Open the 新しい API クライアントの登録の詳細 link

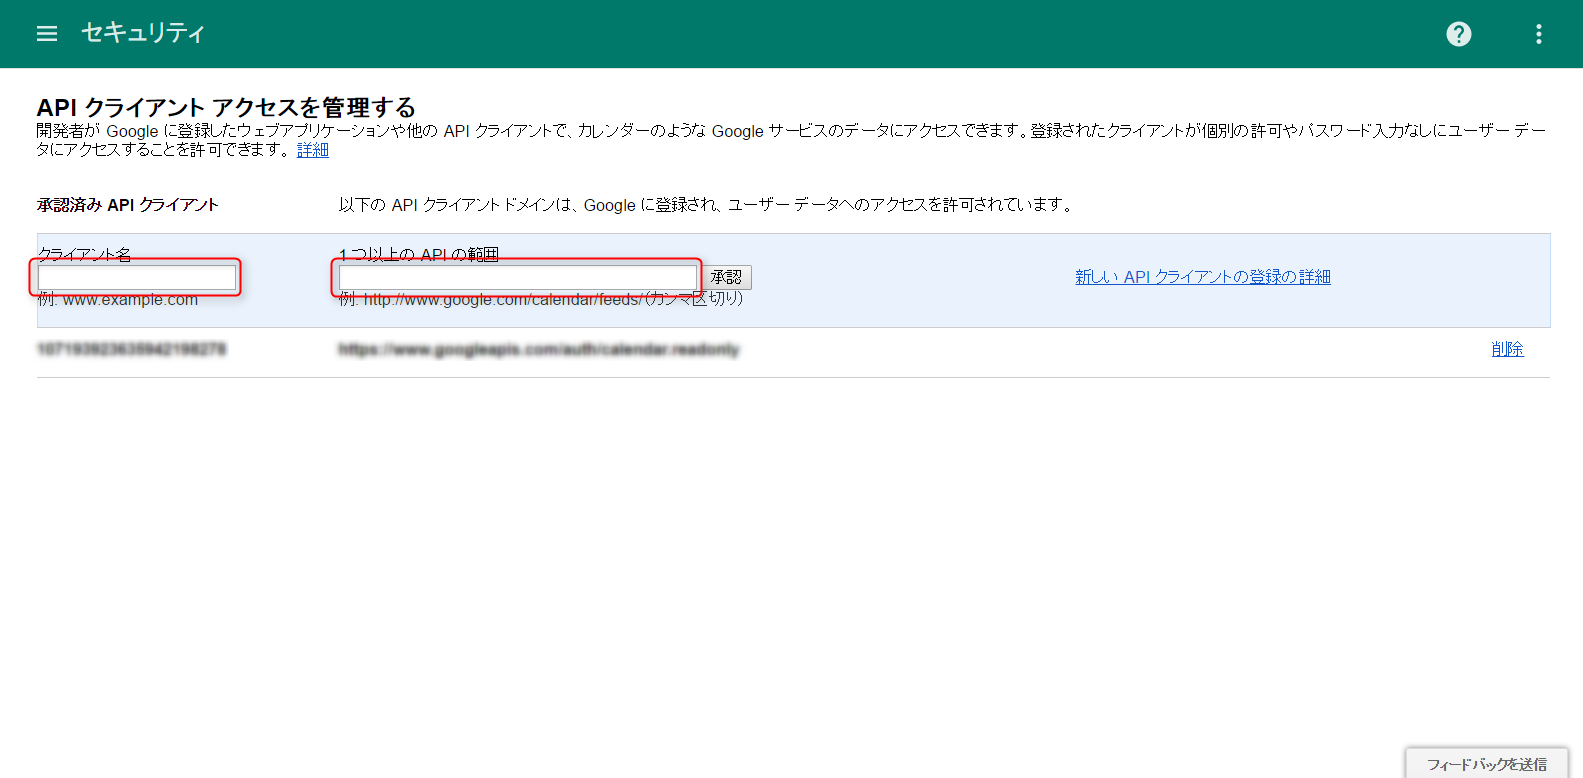click(x=1203, y=277)
